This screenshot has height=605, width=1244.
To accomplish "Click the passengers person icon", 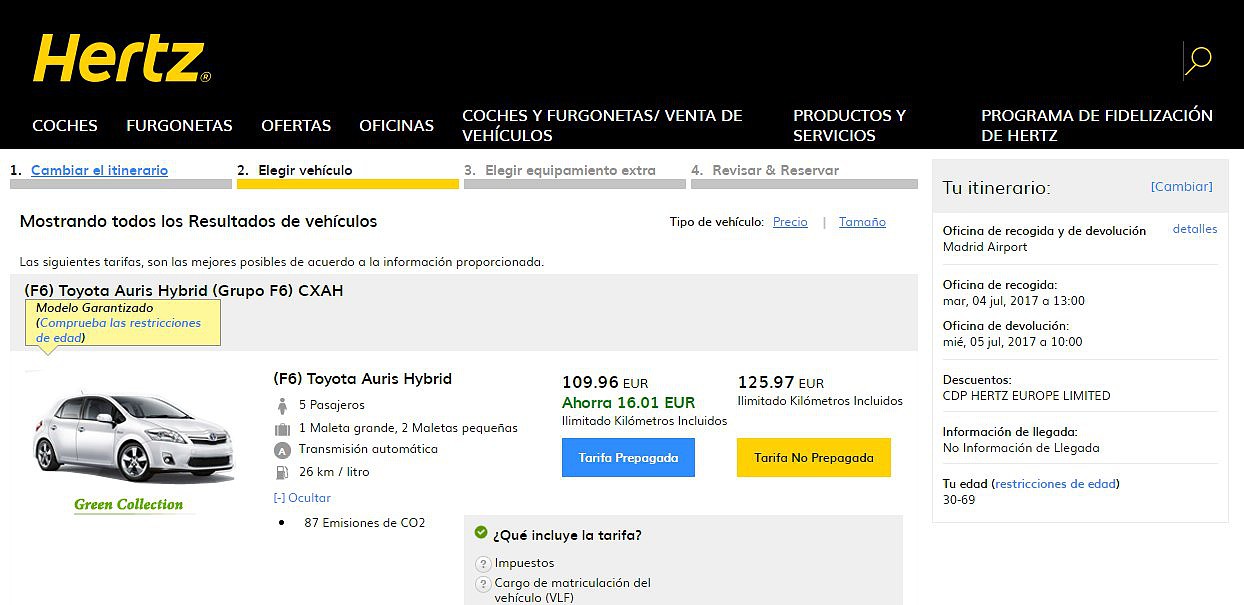I will point(282,406).
